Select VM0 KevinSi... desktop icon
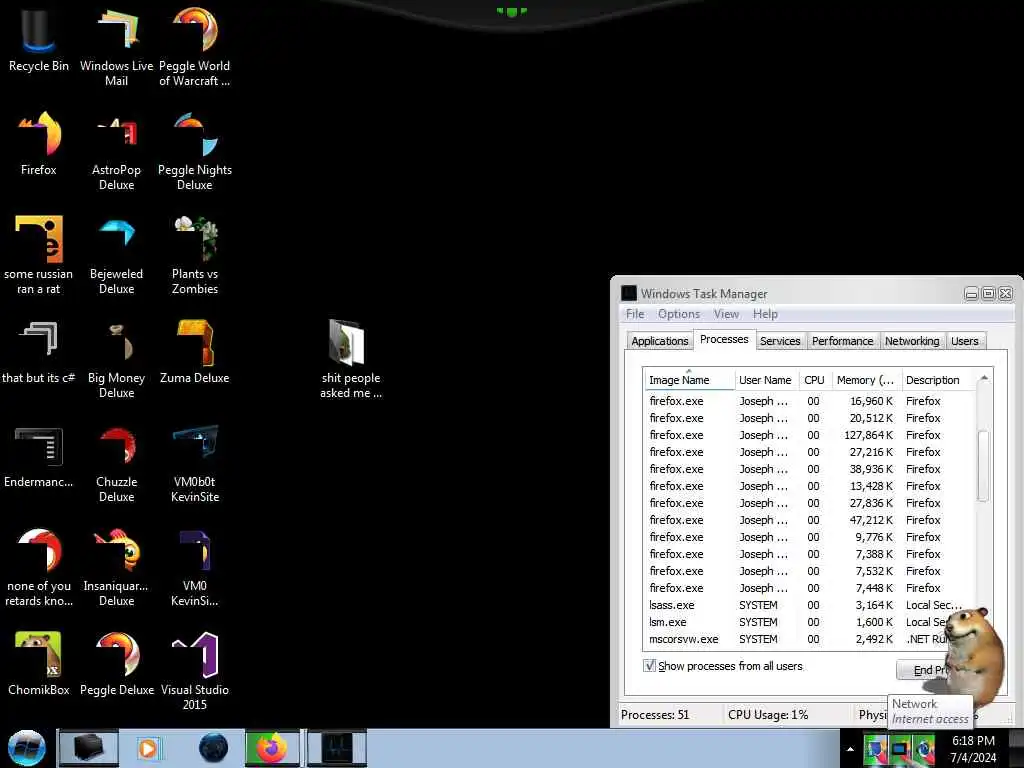 (x=195, y=567)
